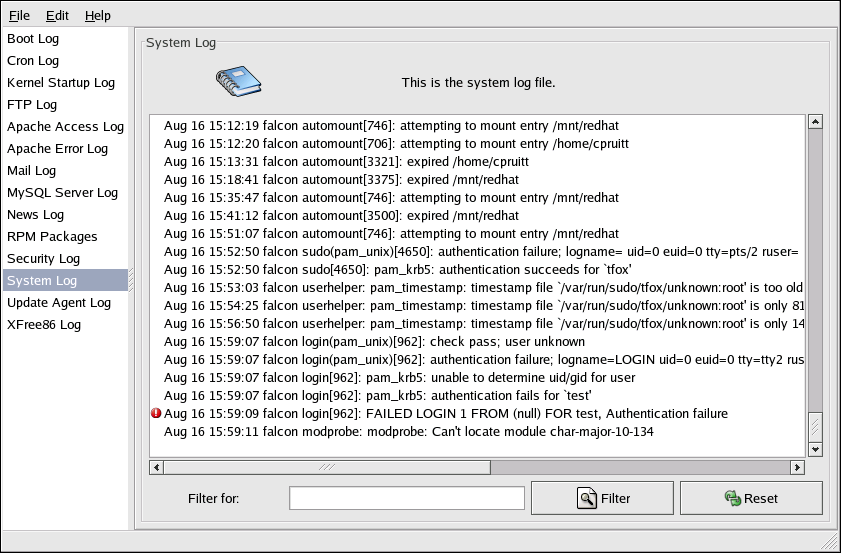Select the RPM Packages log
Screen dimensions: 841x553
point(52,237)
